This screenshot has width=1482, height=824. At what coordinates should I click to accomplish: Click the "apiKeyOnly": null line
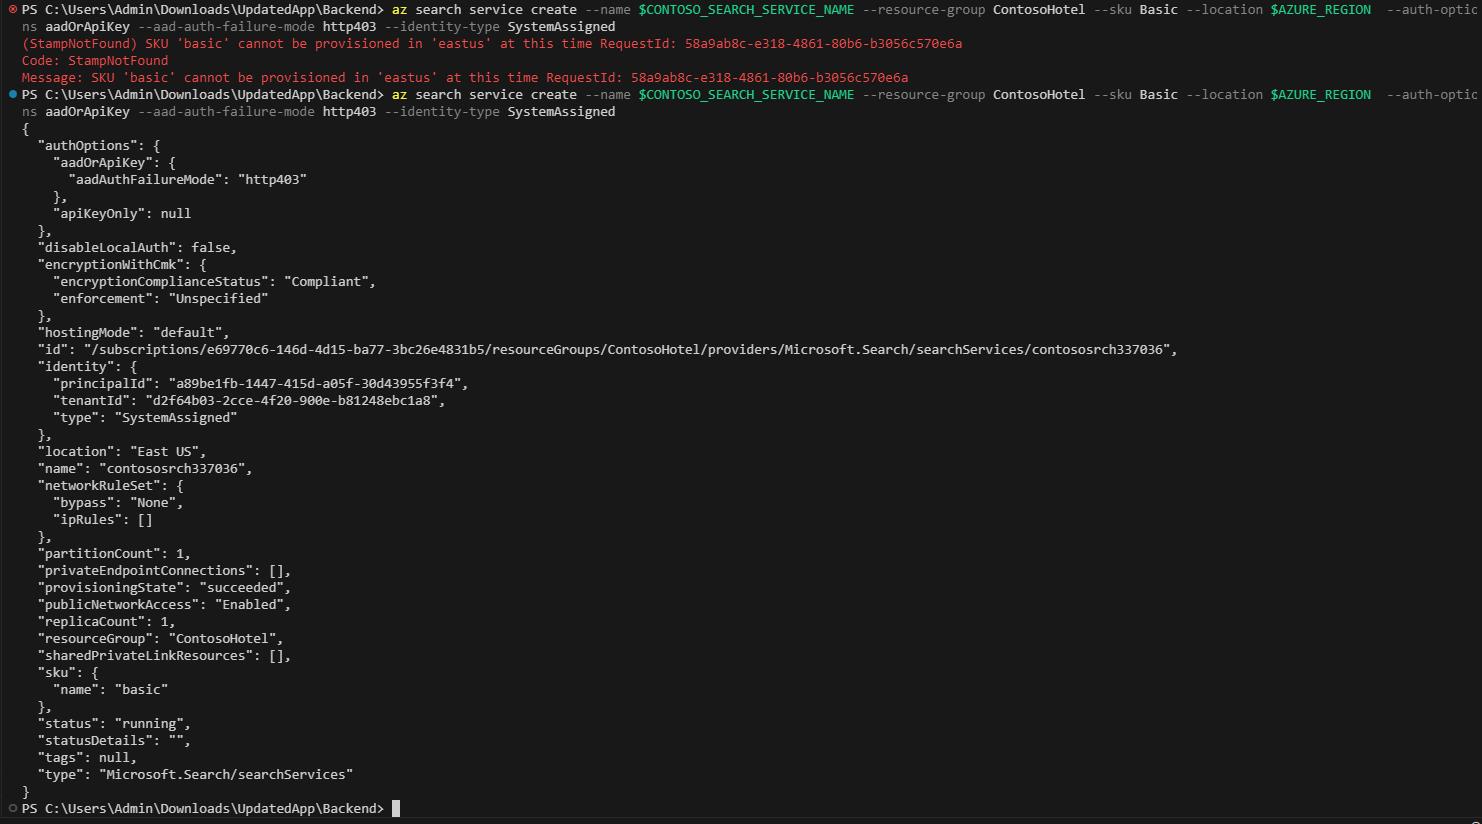click(122, 214)
